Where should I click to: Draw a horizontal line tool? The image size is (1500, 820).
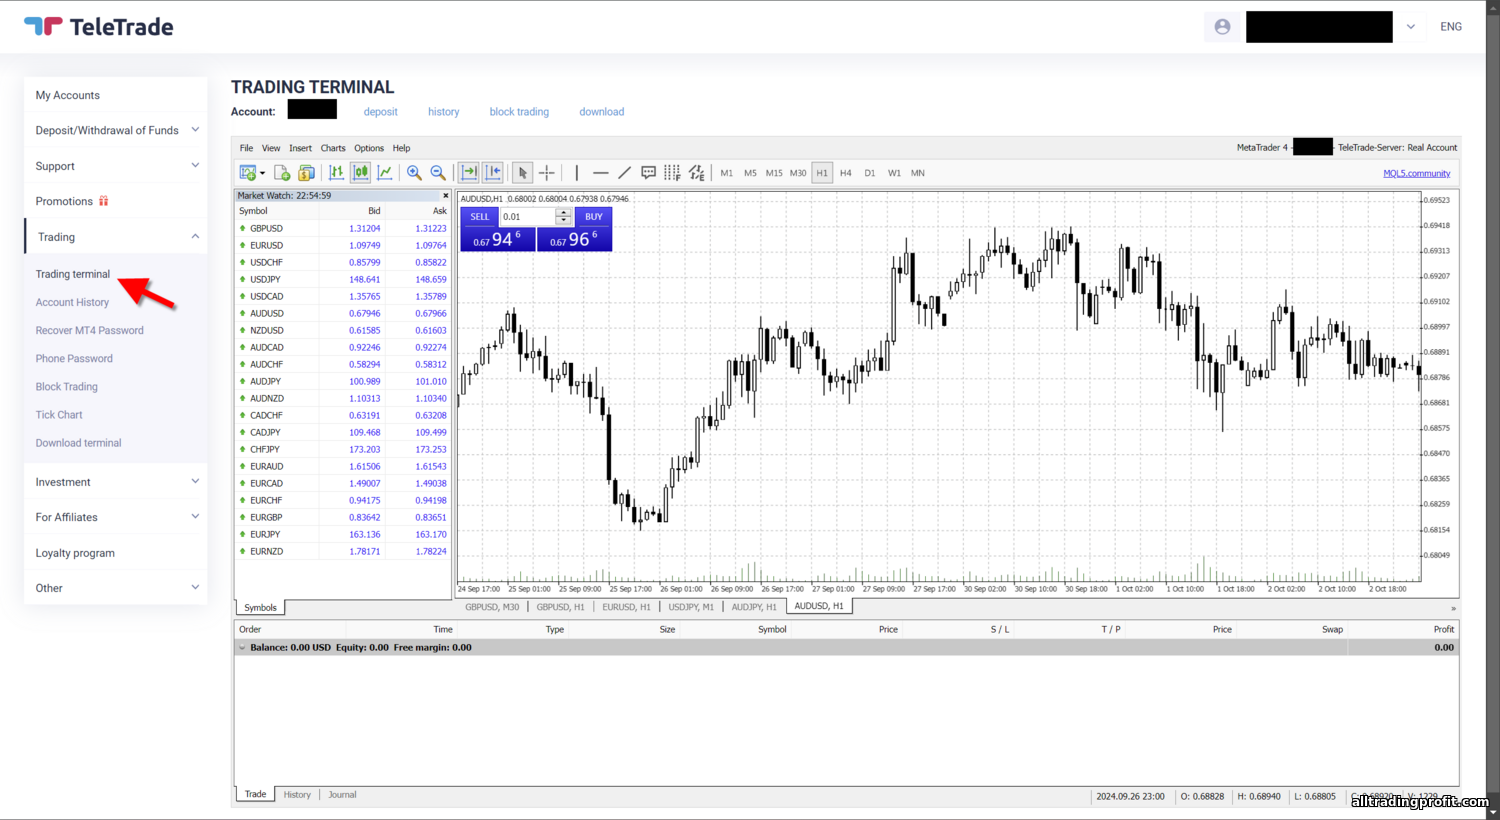tap(600, 173)
